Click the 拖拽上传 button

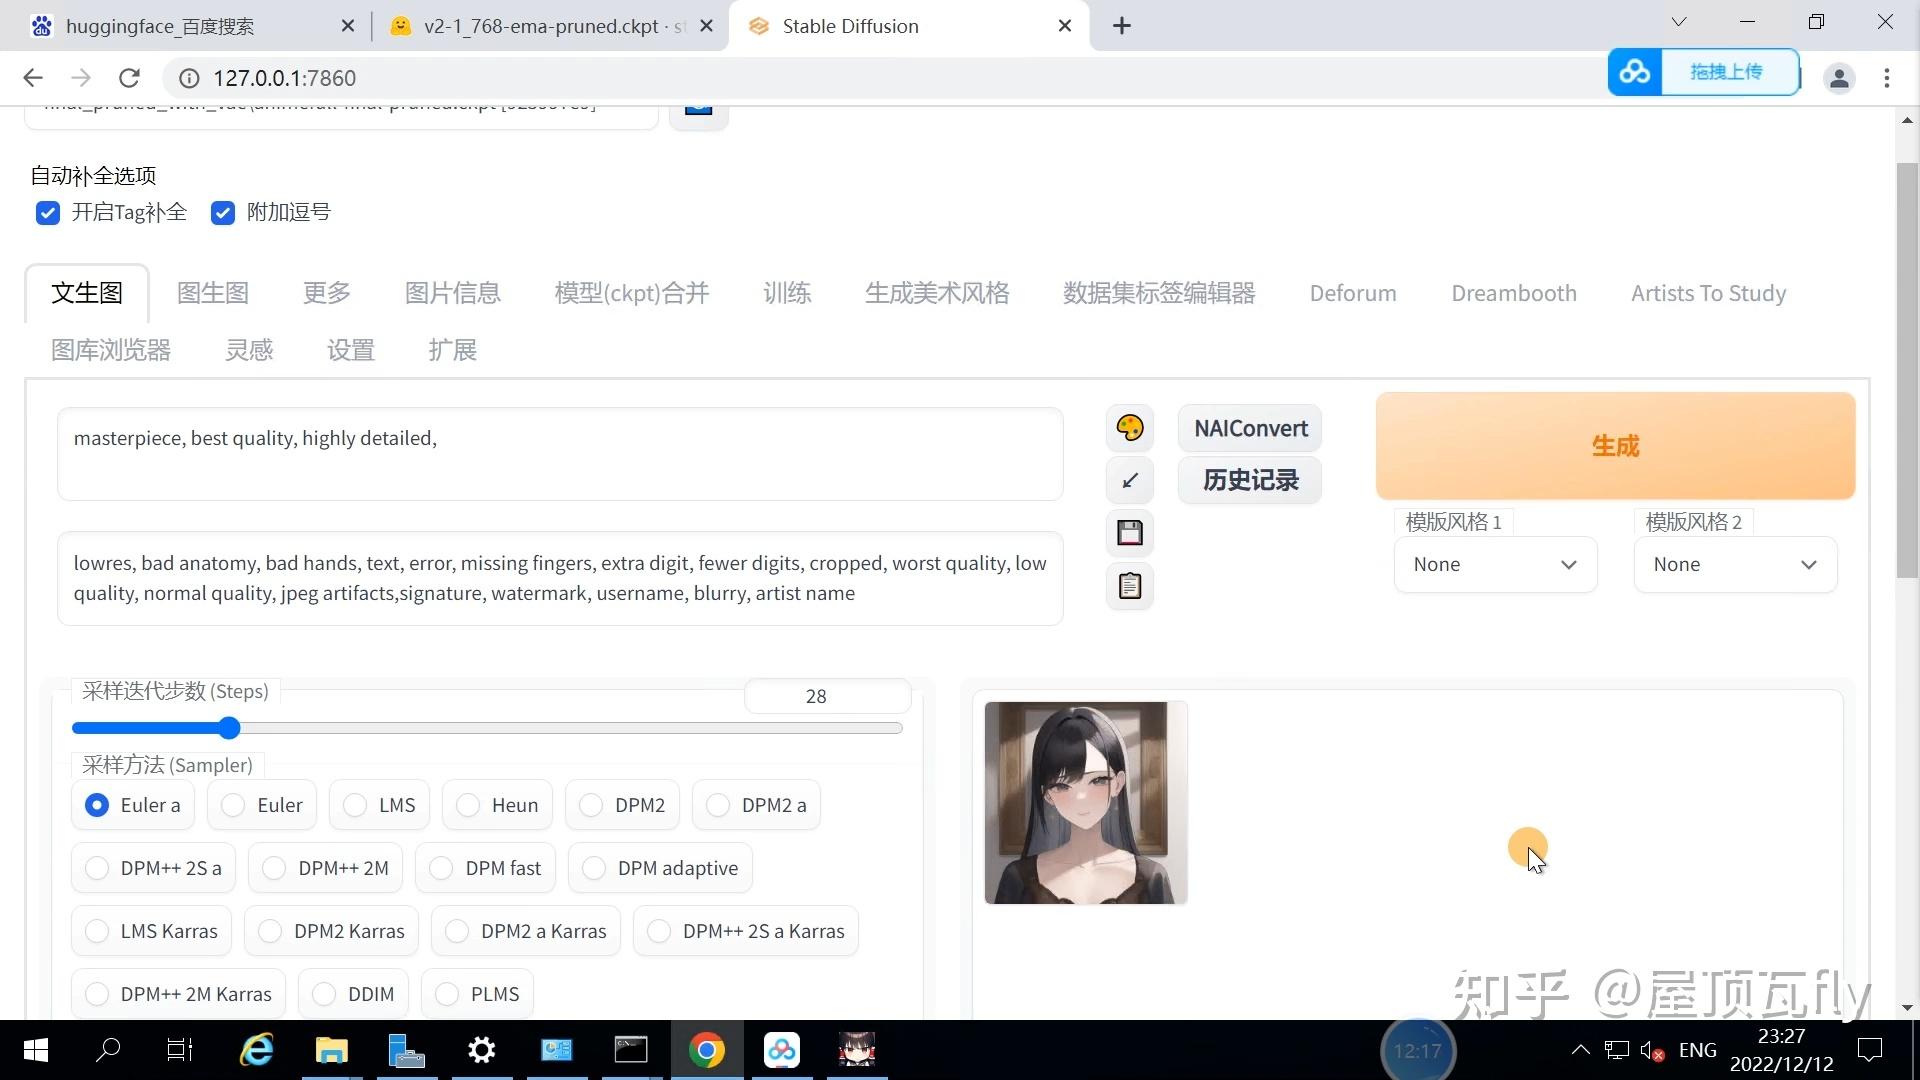[1727, 72]
